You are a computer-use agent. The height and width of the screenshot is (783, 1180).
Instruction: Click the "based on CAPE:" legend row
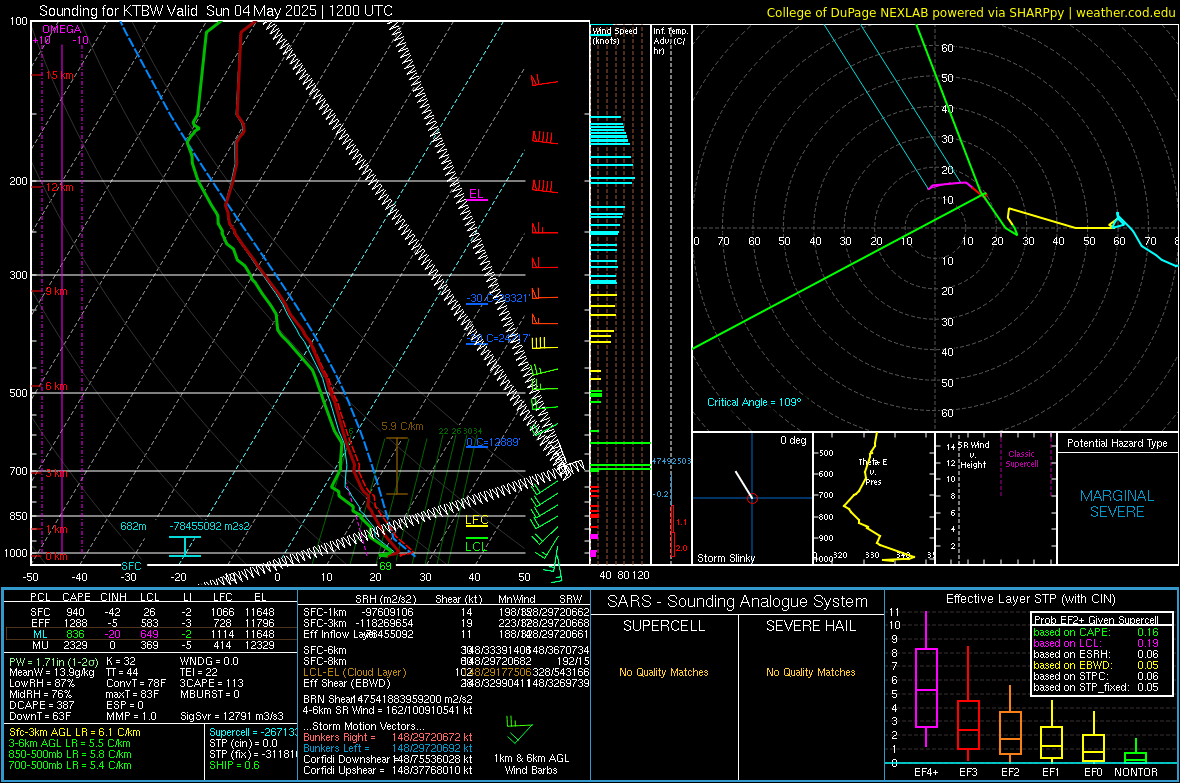(1096, 632)
